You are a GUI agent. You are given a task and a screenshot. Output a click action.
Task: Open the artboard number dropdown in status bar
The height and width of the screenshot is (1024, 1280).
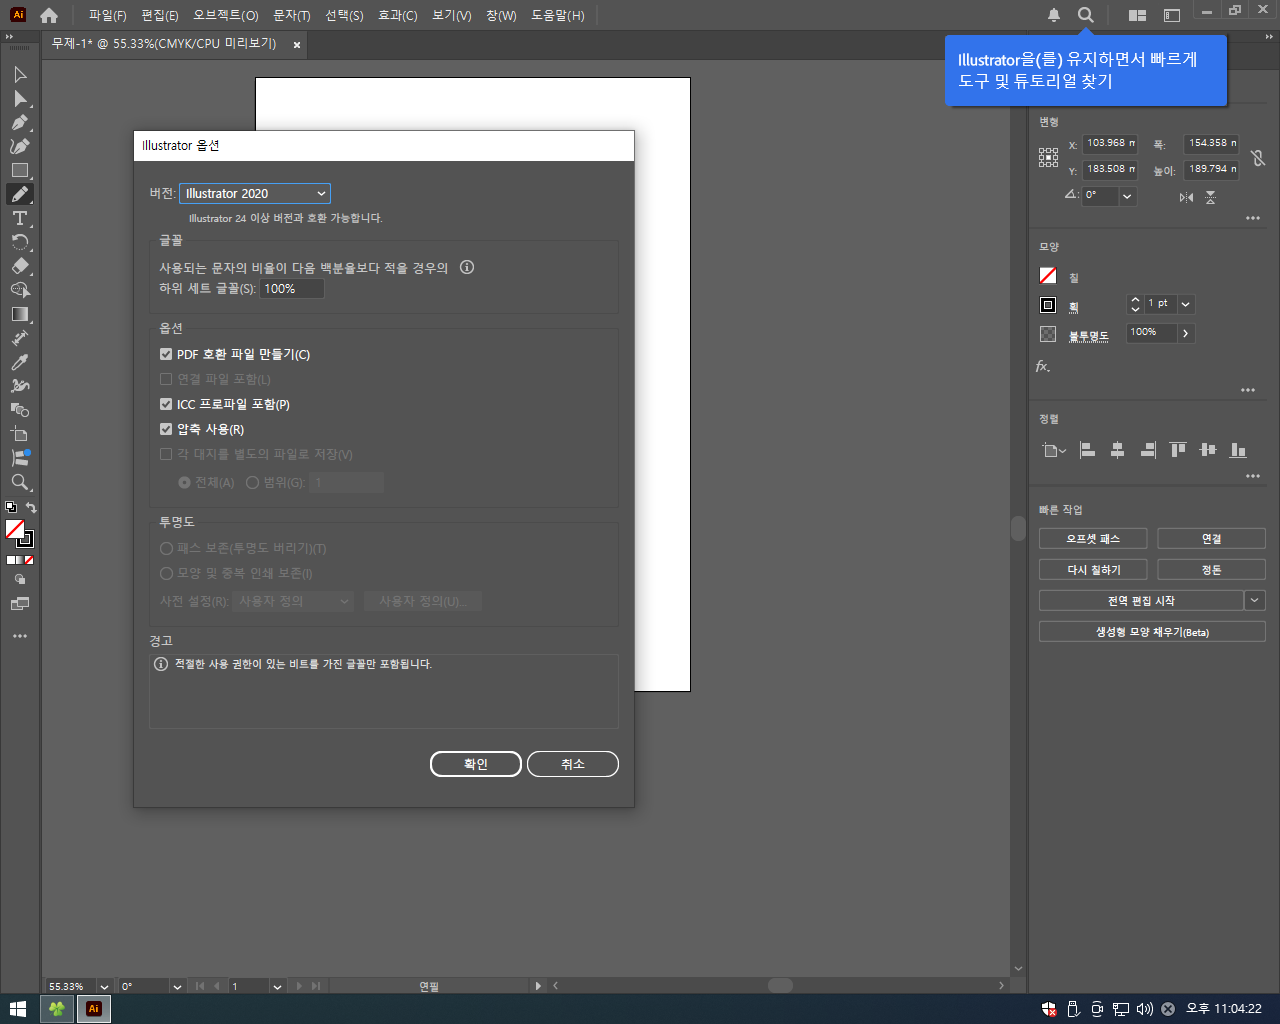277,986
